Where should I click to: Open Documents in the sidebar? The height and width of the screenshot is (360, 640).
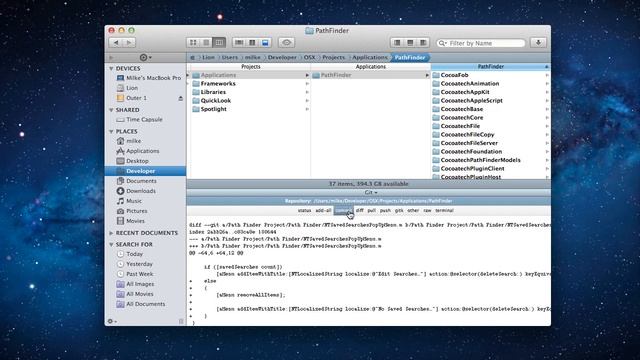coord(136,181)
